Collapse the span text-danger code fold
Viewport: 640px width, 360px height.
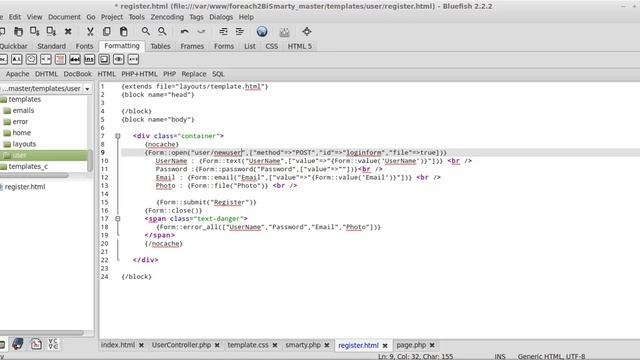click(118, 219)
